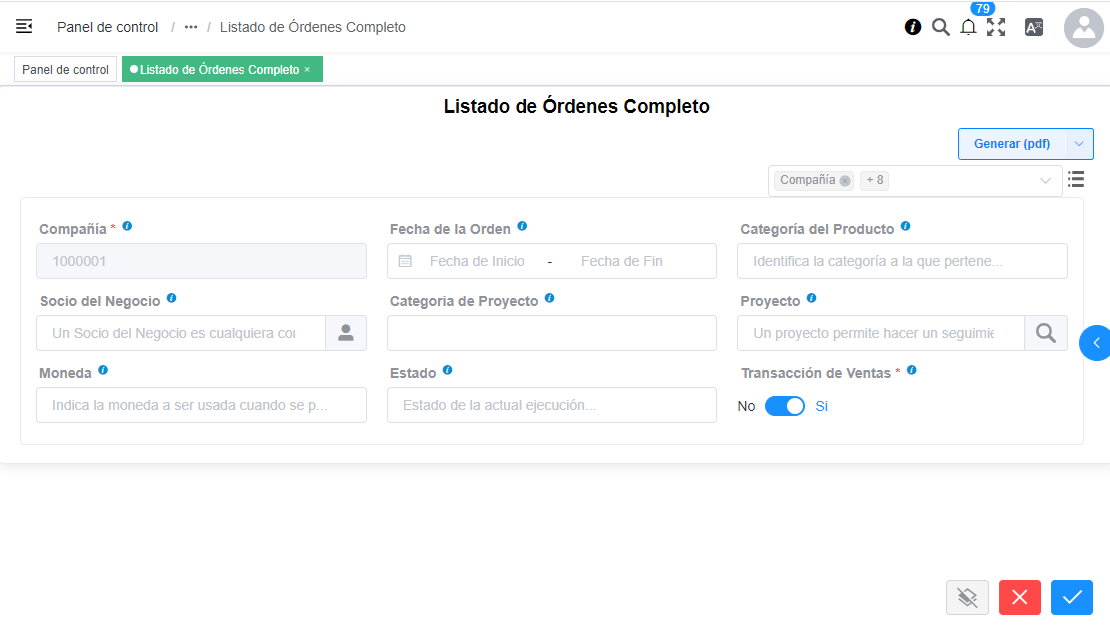This screenshot has width=1110, height=630.
Task: Click the business partner icon beside Socio del Negocio
Action: [x=346, y=332]
